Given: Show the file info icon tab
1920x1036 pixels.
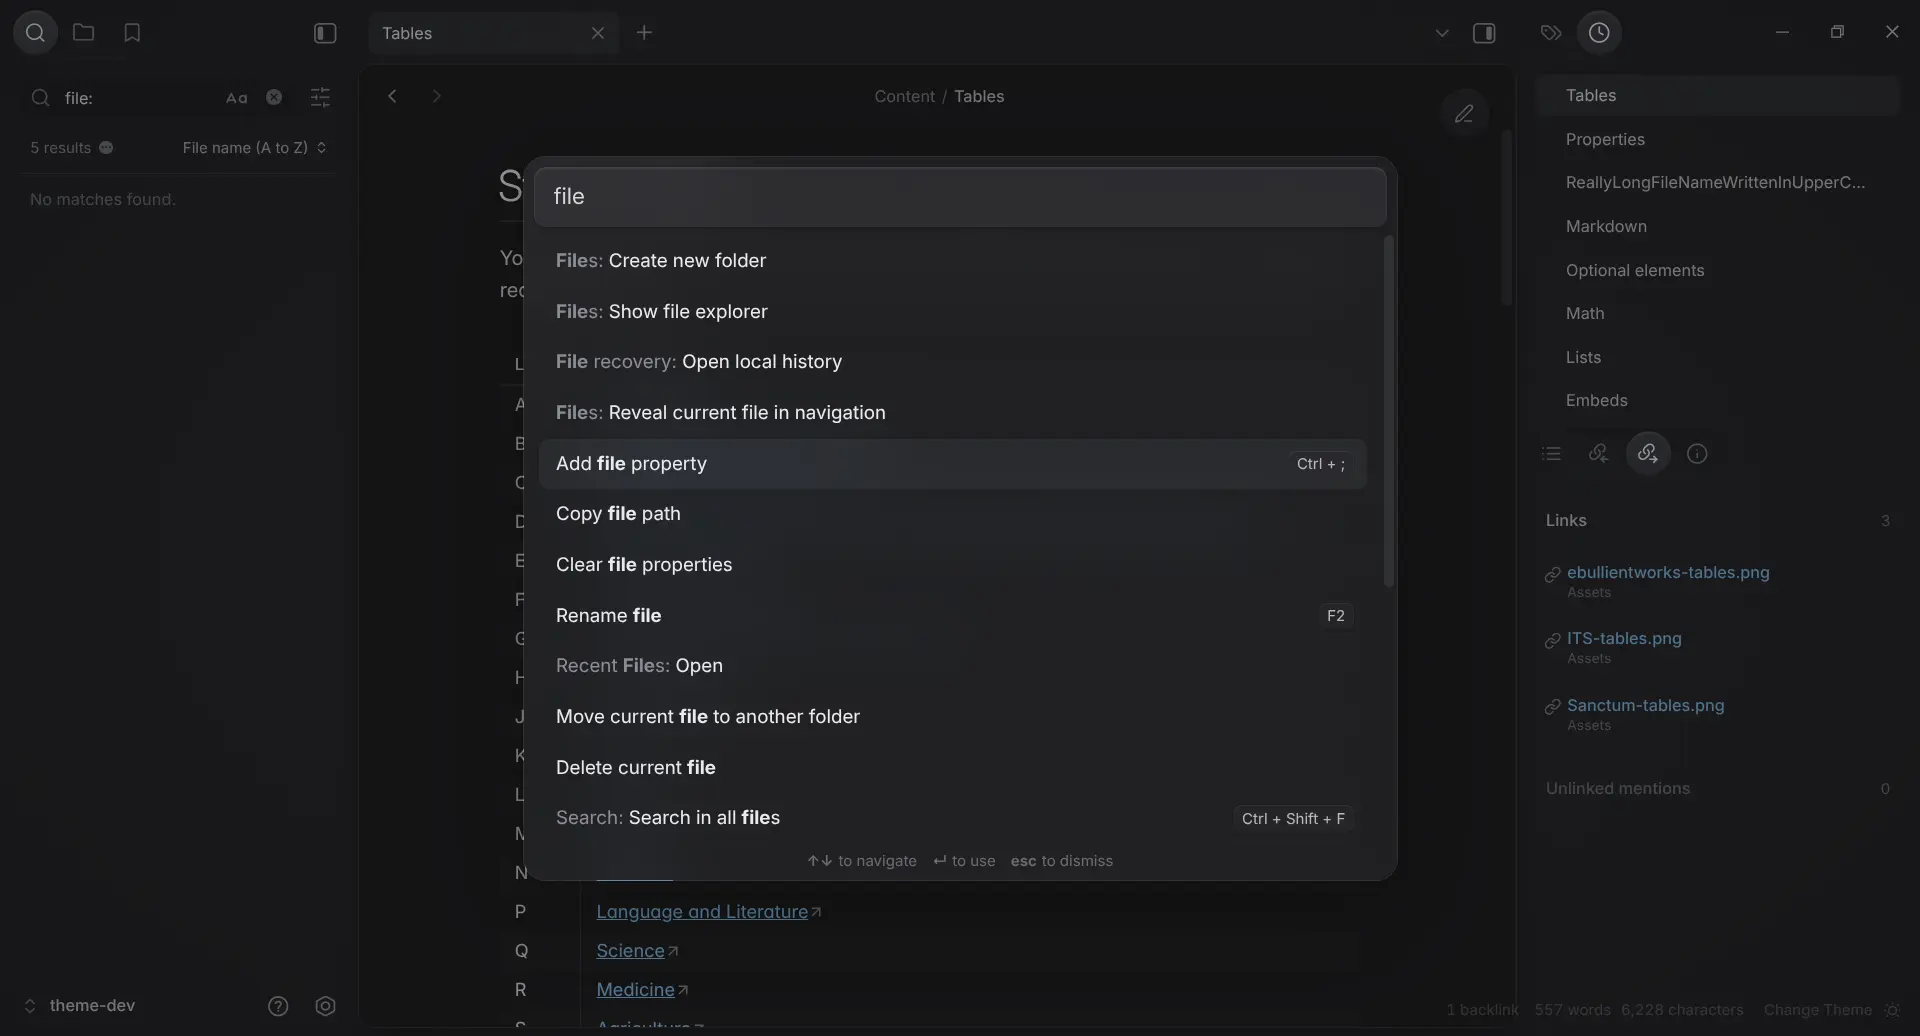Looking at the screenshot, I should [1697, 454].
